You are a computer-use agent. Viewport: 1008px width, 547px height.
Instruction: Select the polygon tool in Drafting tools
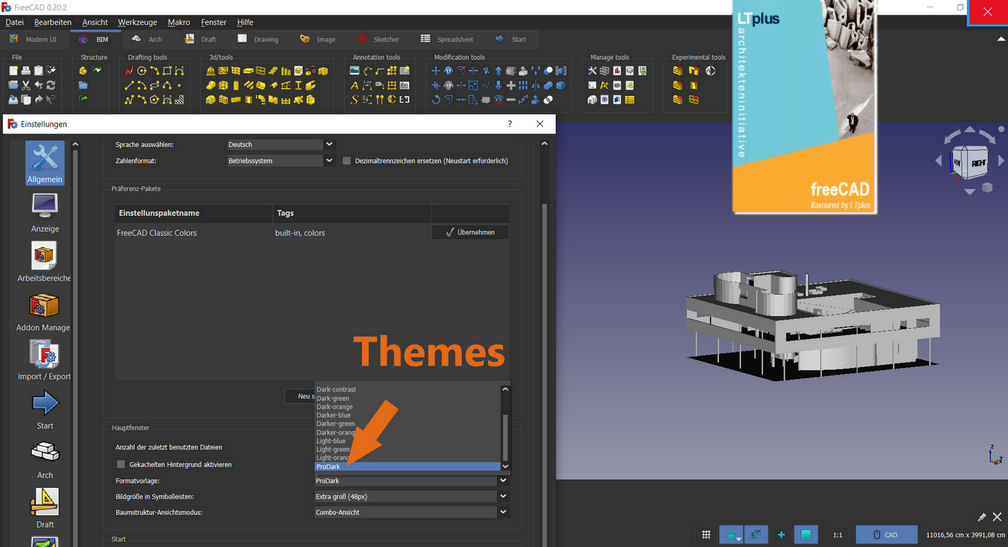pyautogui.click(x=154, y=100)
